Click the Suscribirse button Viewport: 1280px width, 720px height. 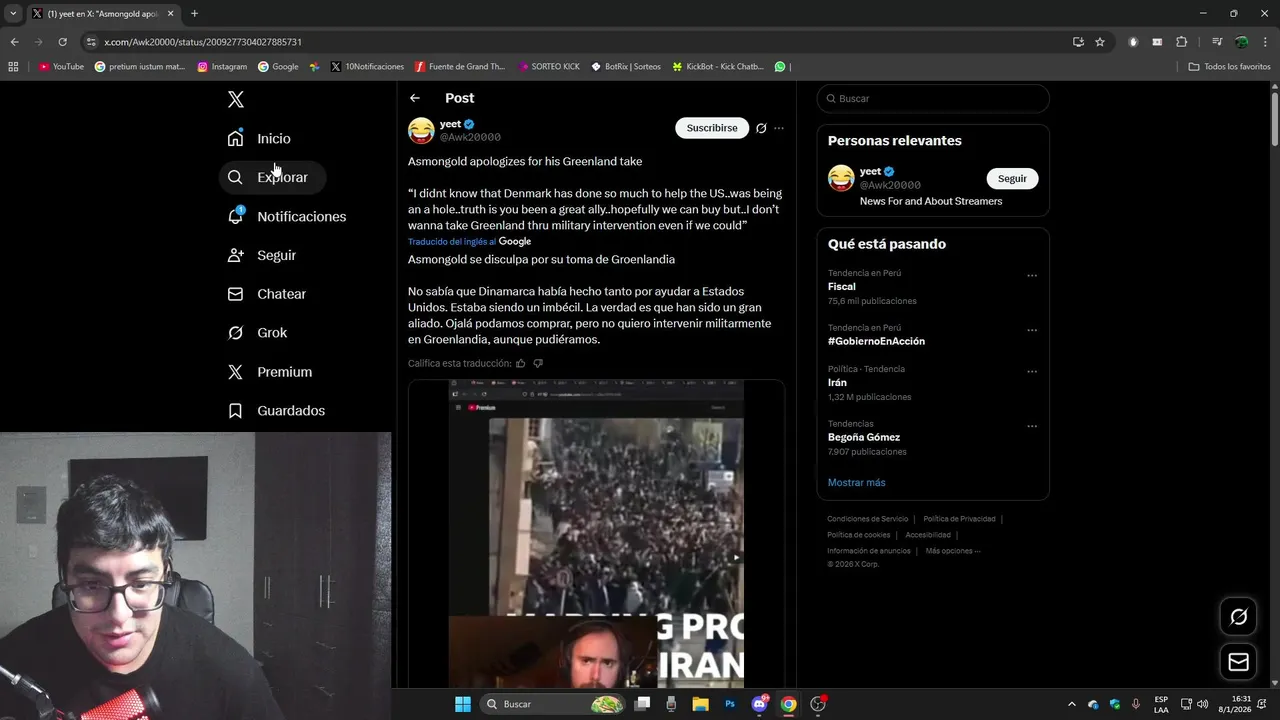[712, 128]
